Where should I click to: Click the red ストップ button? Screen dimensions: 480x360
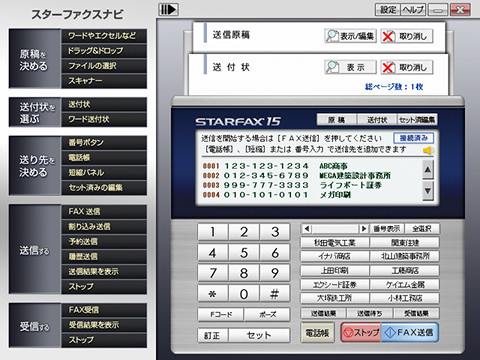point(361,332)
